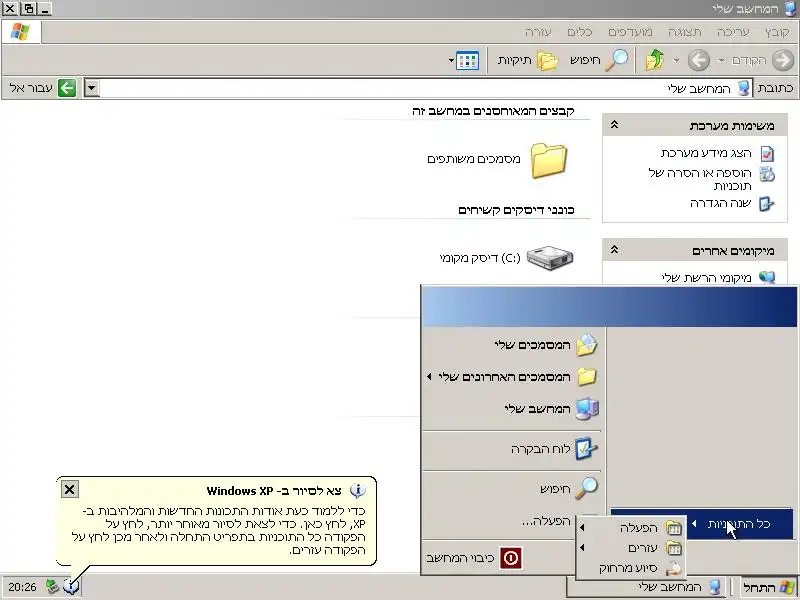Click 'משימות מערכת' panel title text
Screen dimensions: 800x600
732,125
